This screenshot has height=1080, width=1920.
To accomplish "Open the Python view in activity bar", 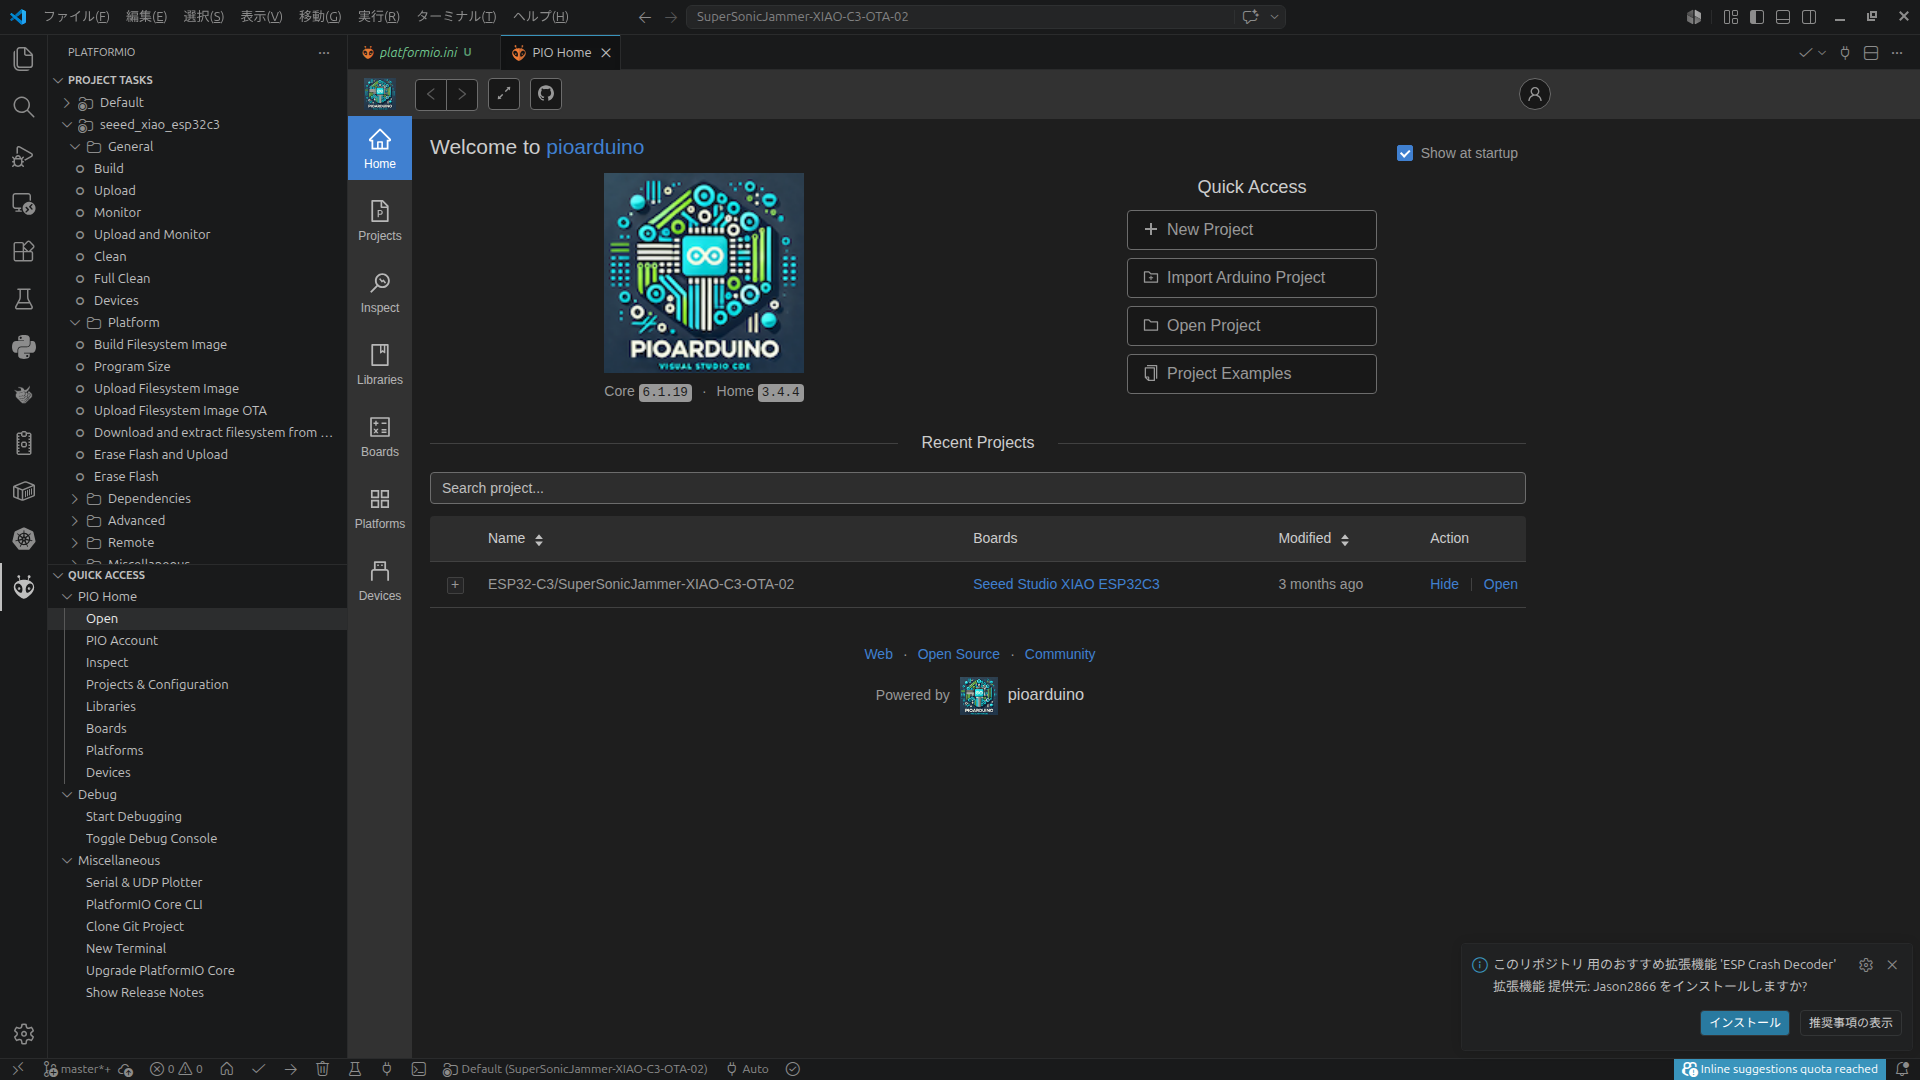I will pos(23,347).
